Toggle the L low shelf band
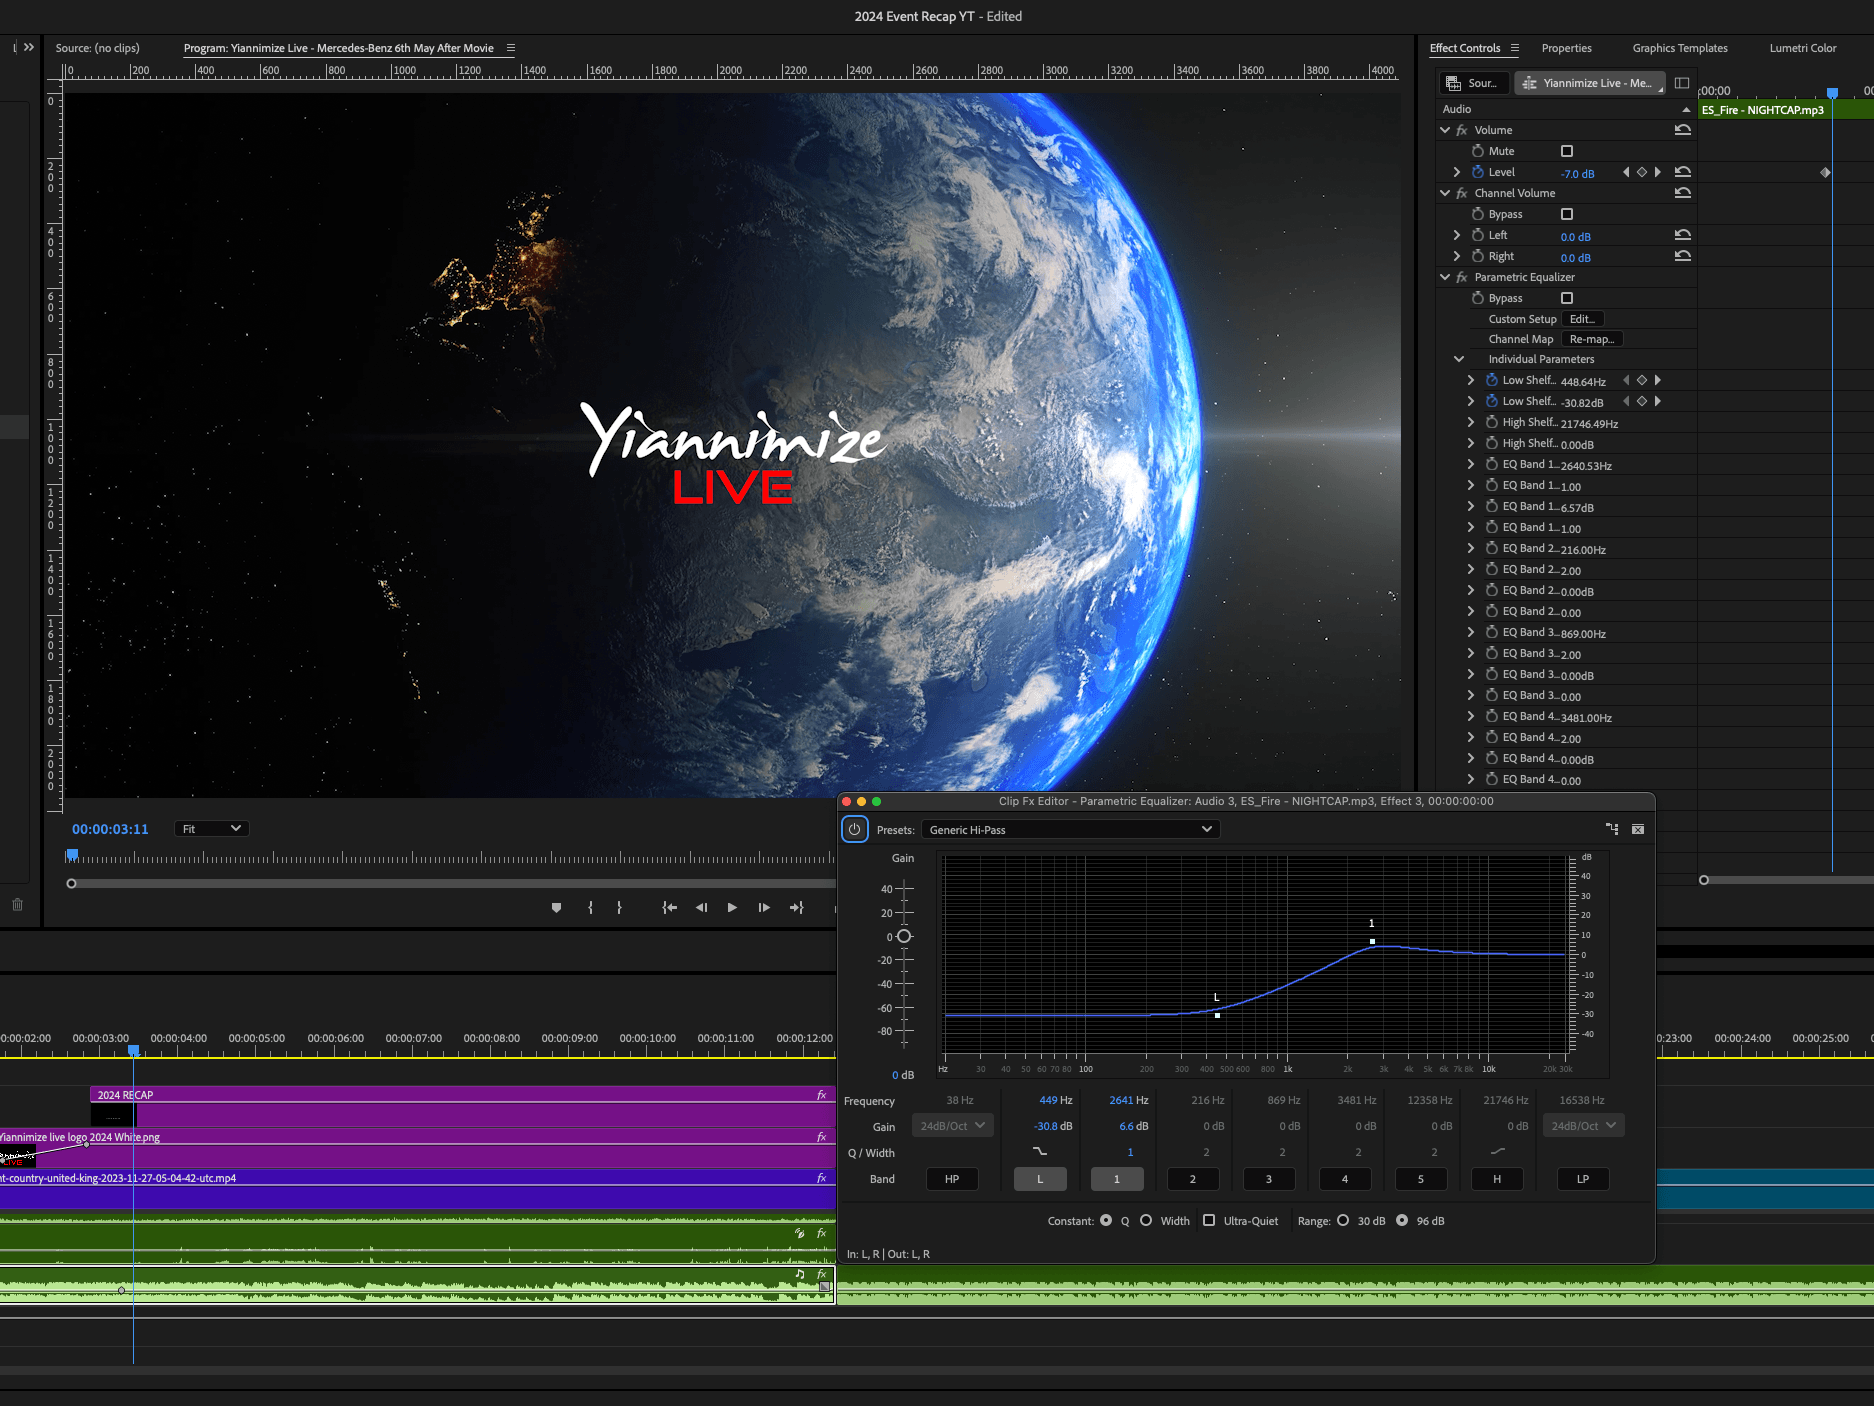1874x1406 pixels. click(x=1040, y=1179)
